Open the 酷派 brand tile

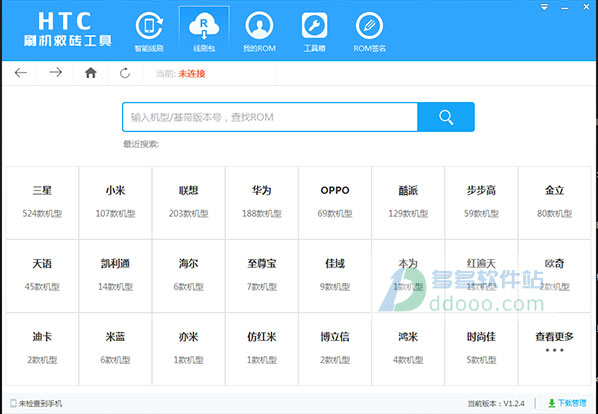pos(408,203)
